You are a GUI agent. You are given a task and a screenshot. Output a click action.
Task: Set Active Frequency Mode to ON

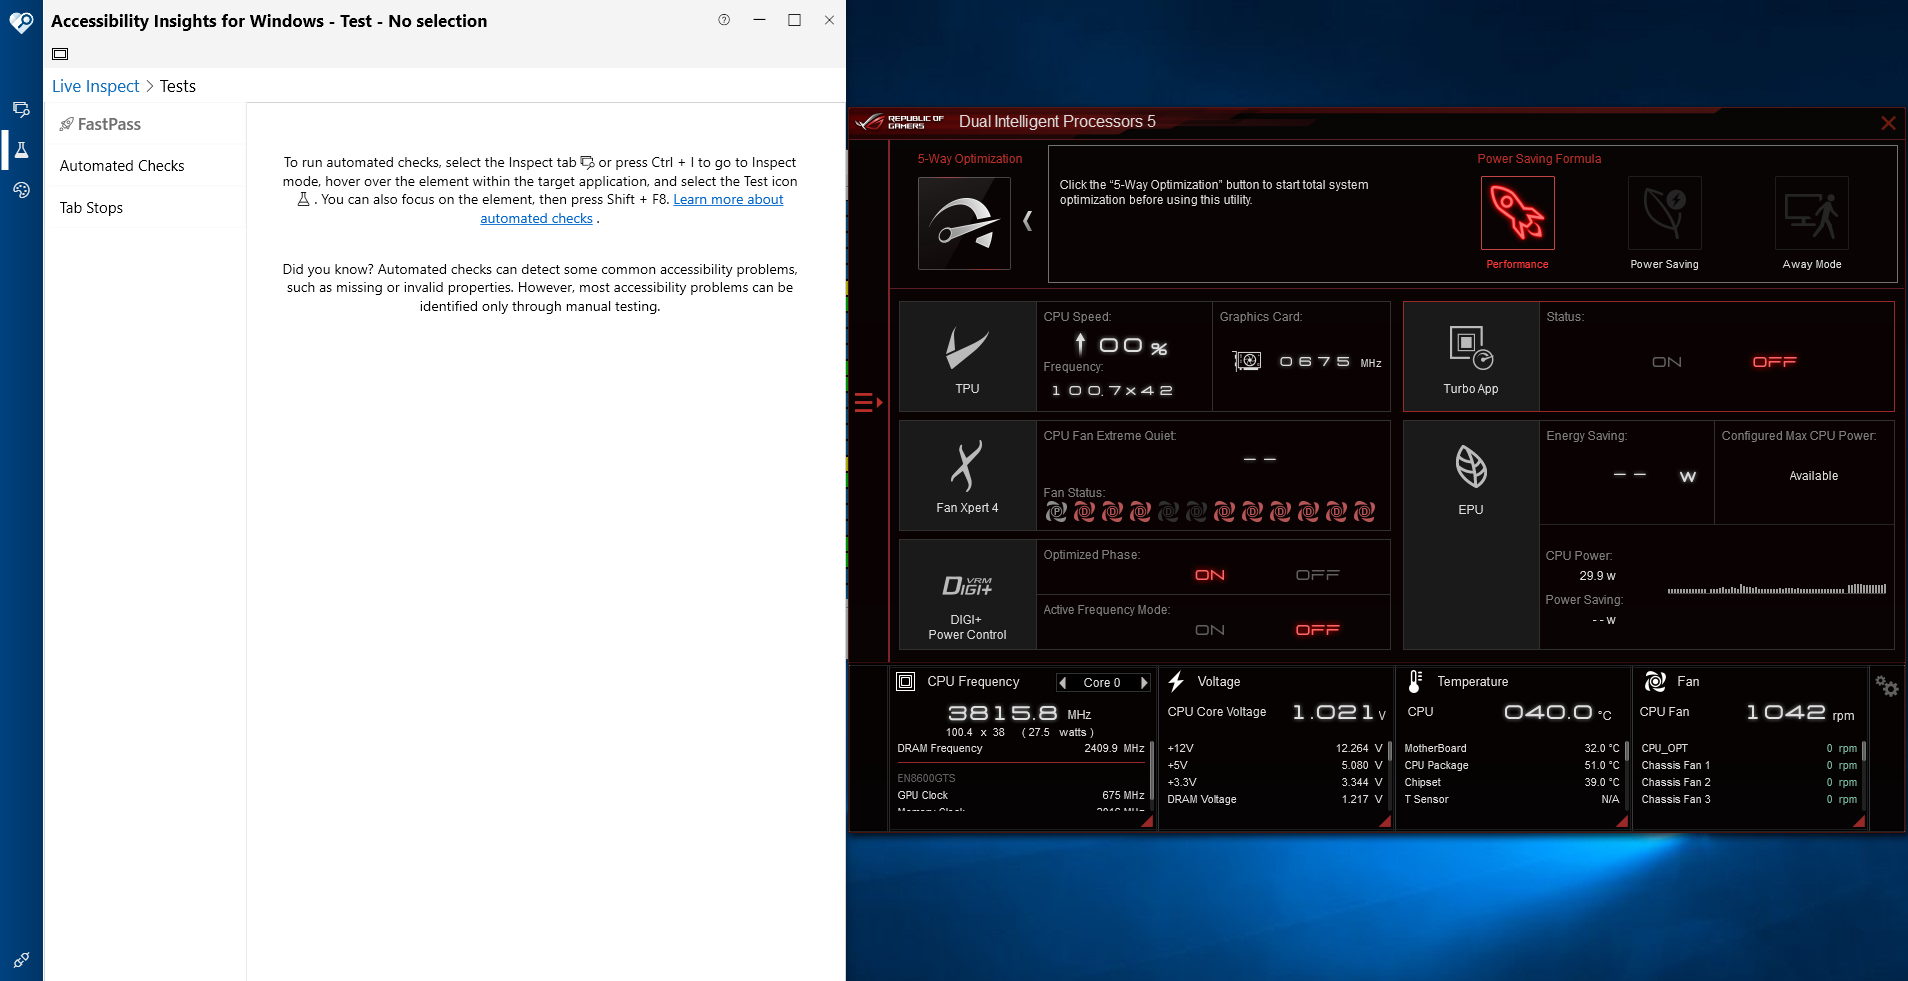pyautogui.click(x=1209, y=629)
